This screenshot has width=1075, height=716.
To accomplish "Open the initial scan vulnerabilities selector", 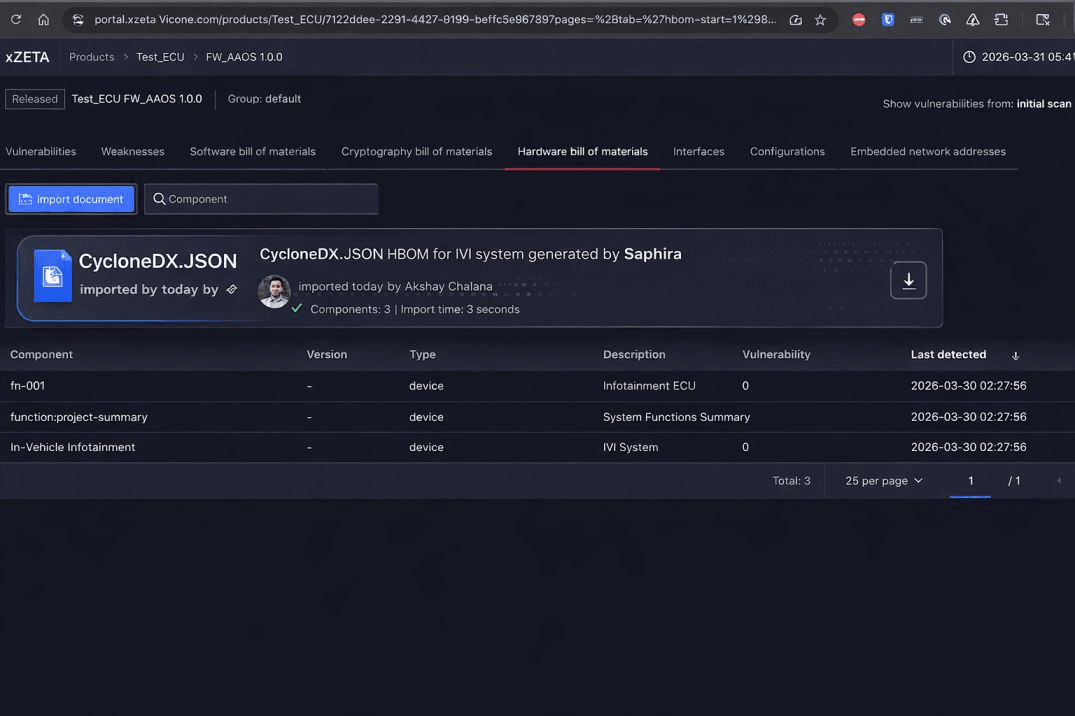I will 1043,104.
